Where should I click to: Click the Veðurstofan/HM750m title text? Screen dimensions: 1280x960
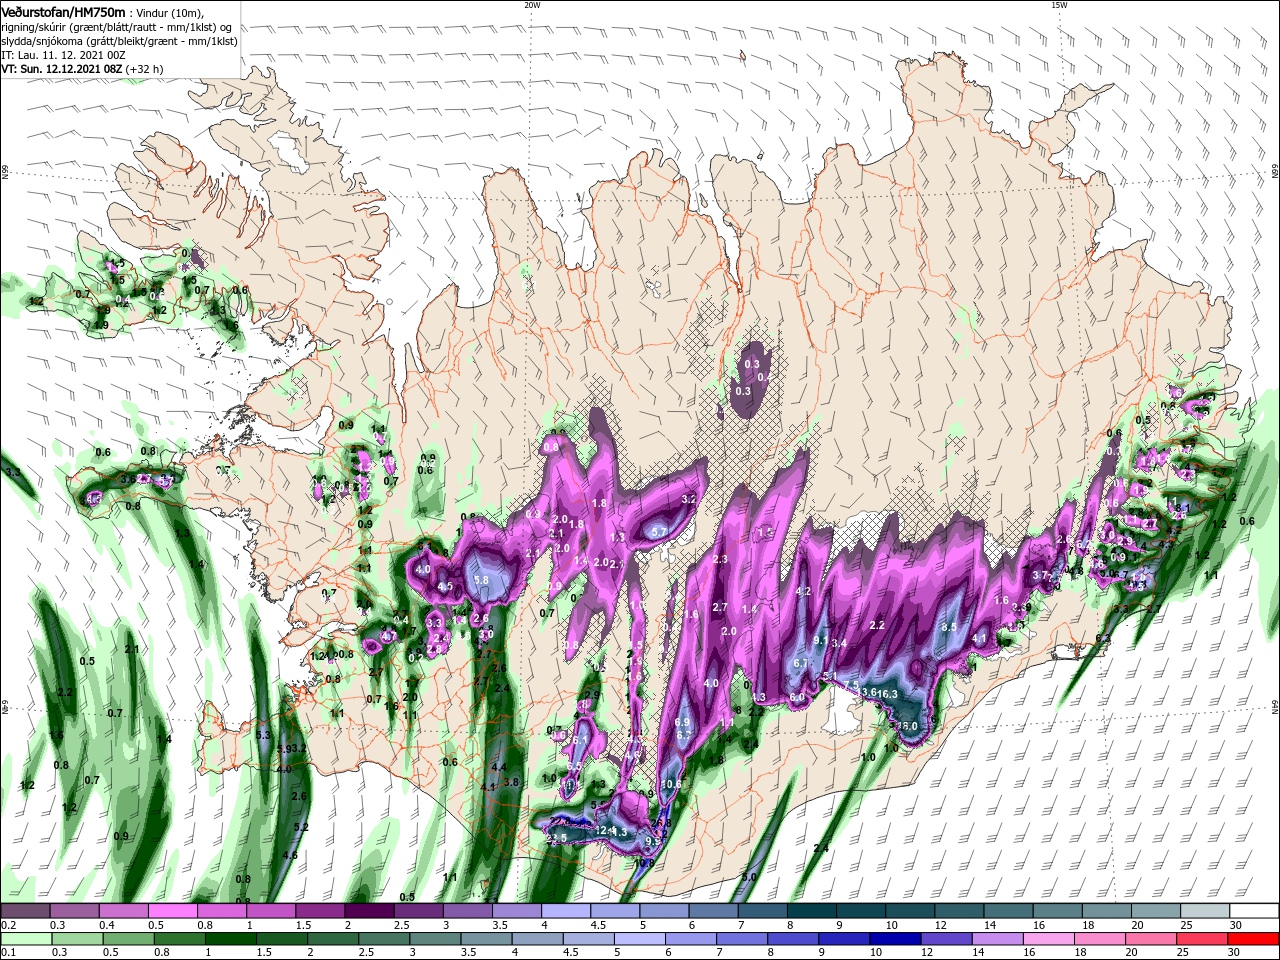pyautogui.click(x=63, y=11)
